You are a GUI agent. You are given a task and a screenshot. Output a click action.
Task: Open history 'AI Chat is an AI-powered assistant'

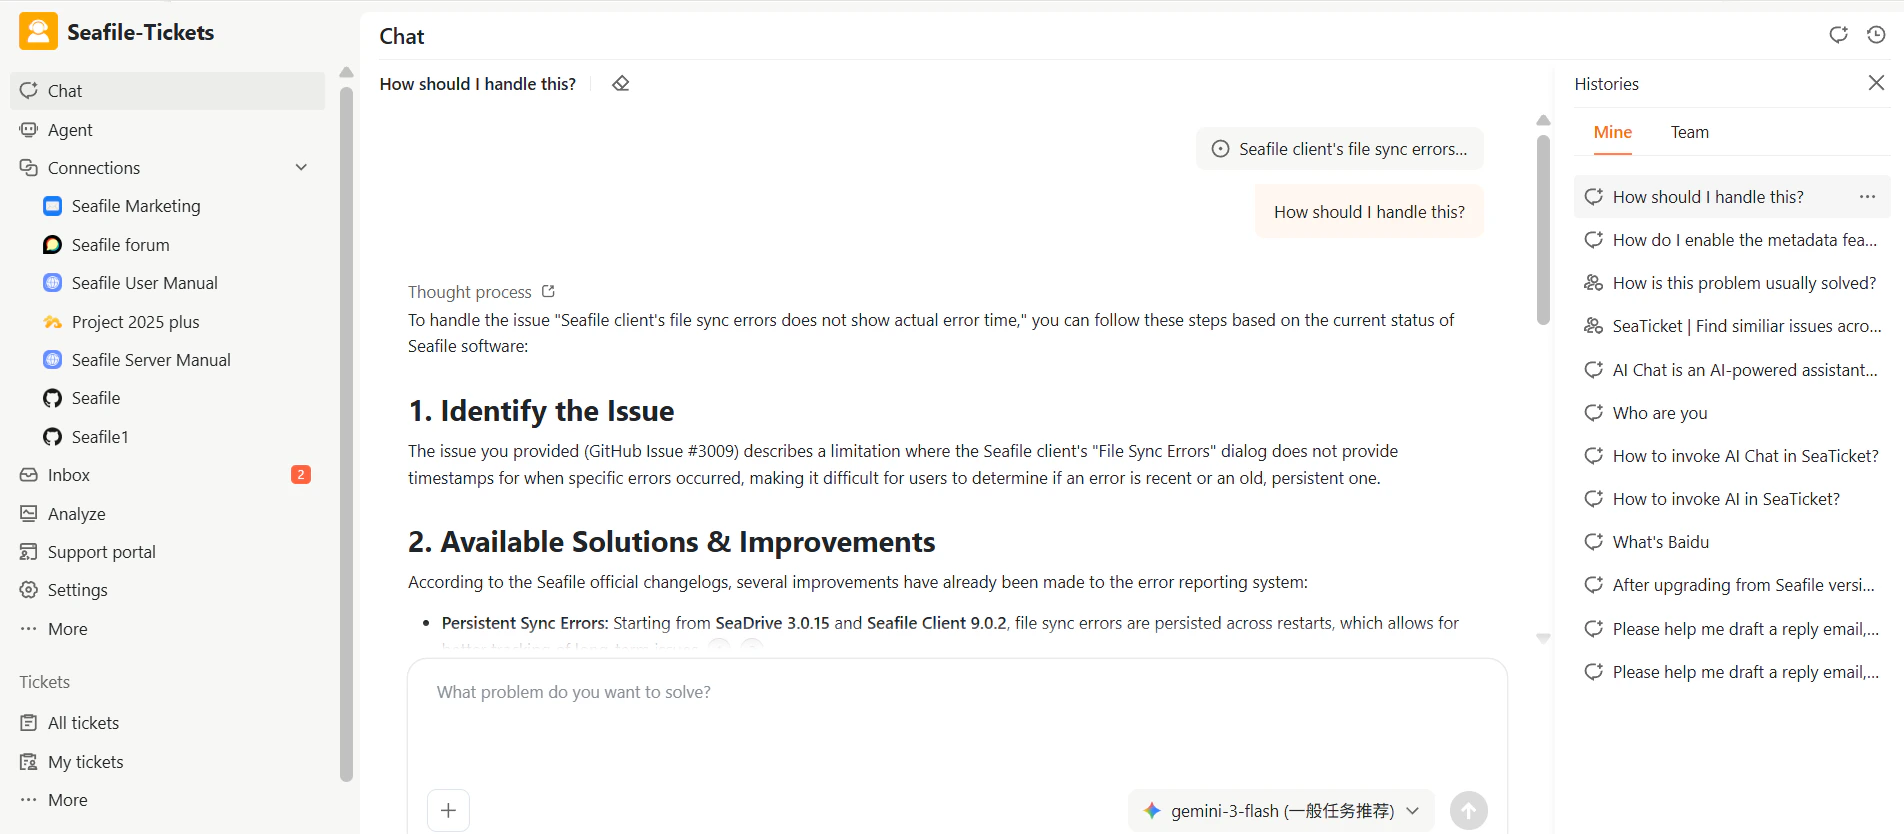coord(1732,370)
